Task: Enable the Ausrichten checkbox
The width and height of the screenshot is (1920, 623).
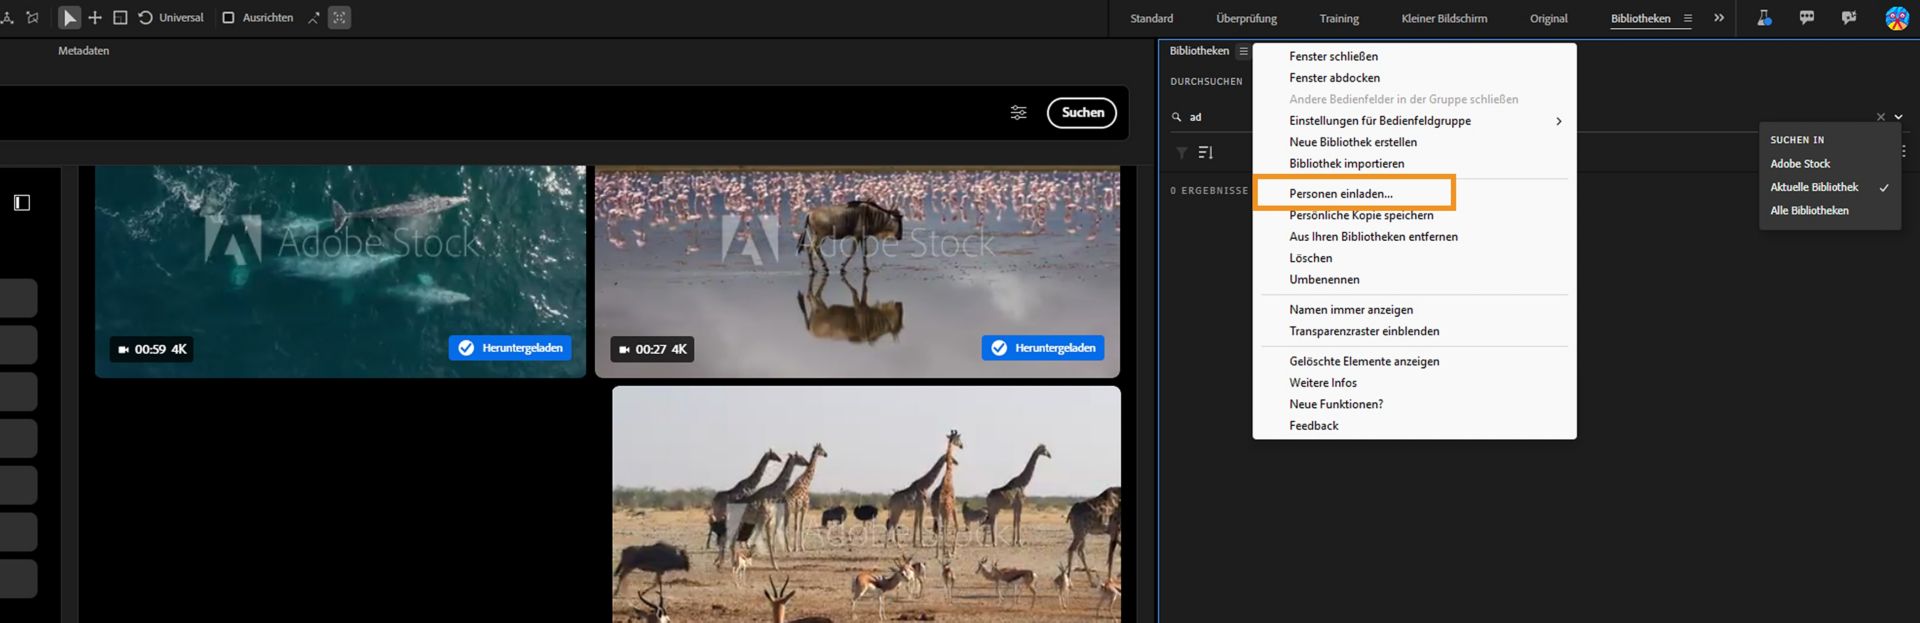Action: [x=228, y=18]
